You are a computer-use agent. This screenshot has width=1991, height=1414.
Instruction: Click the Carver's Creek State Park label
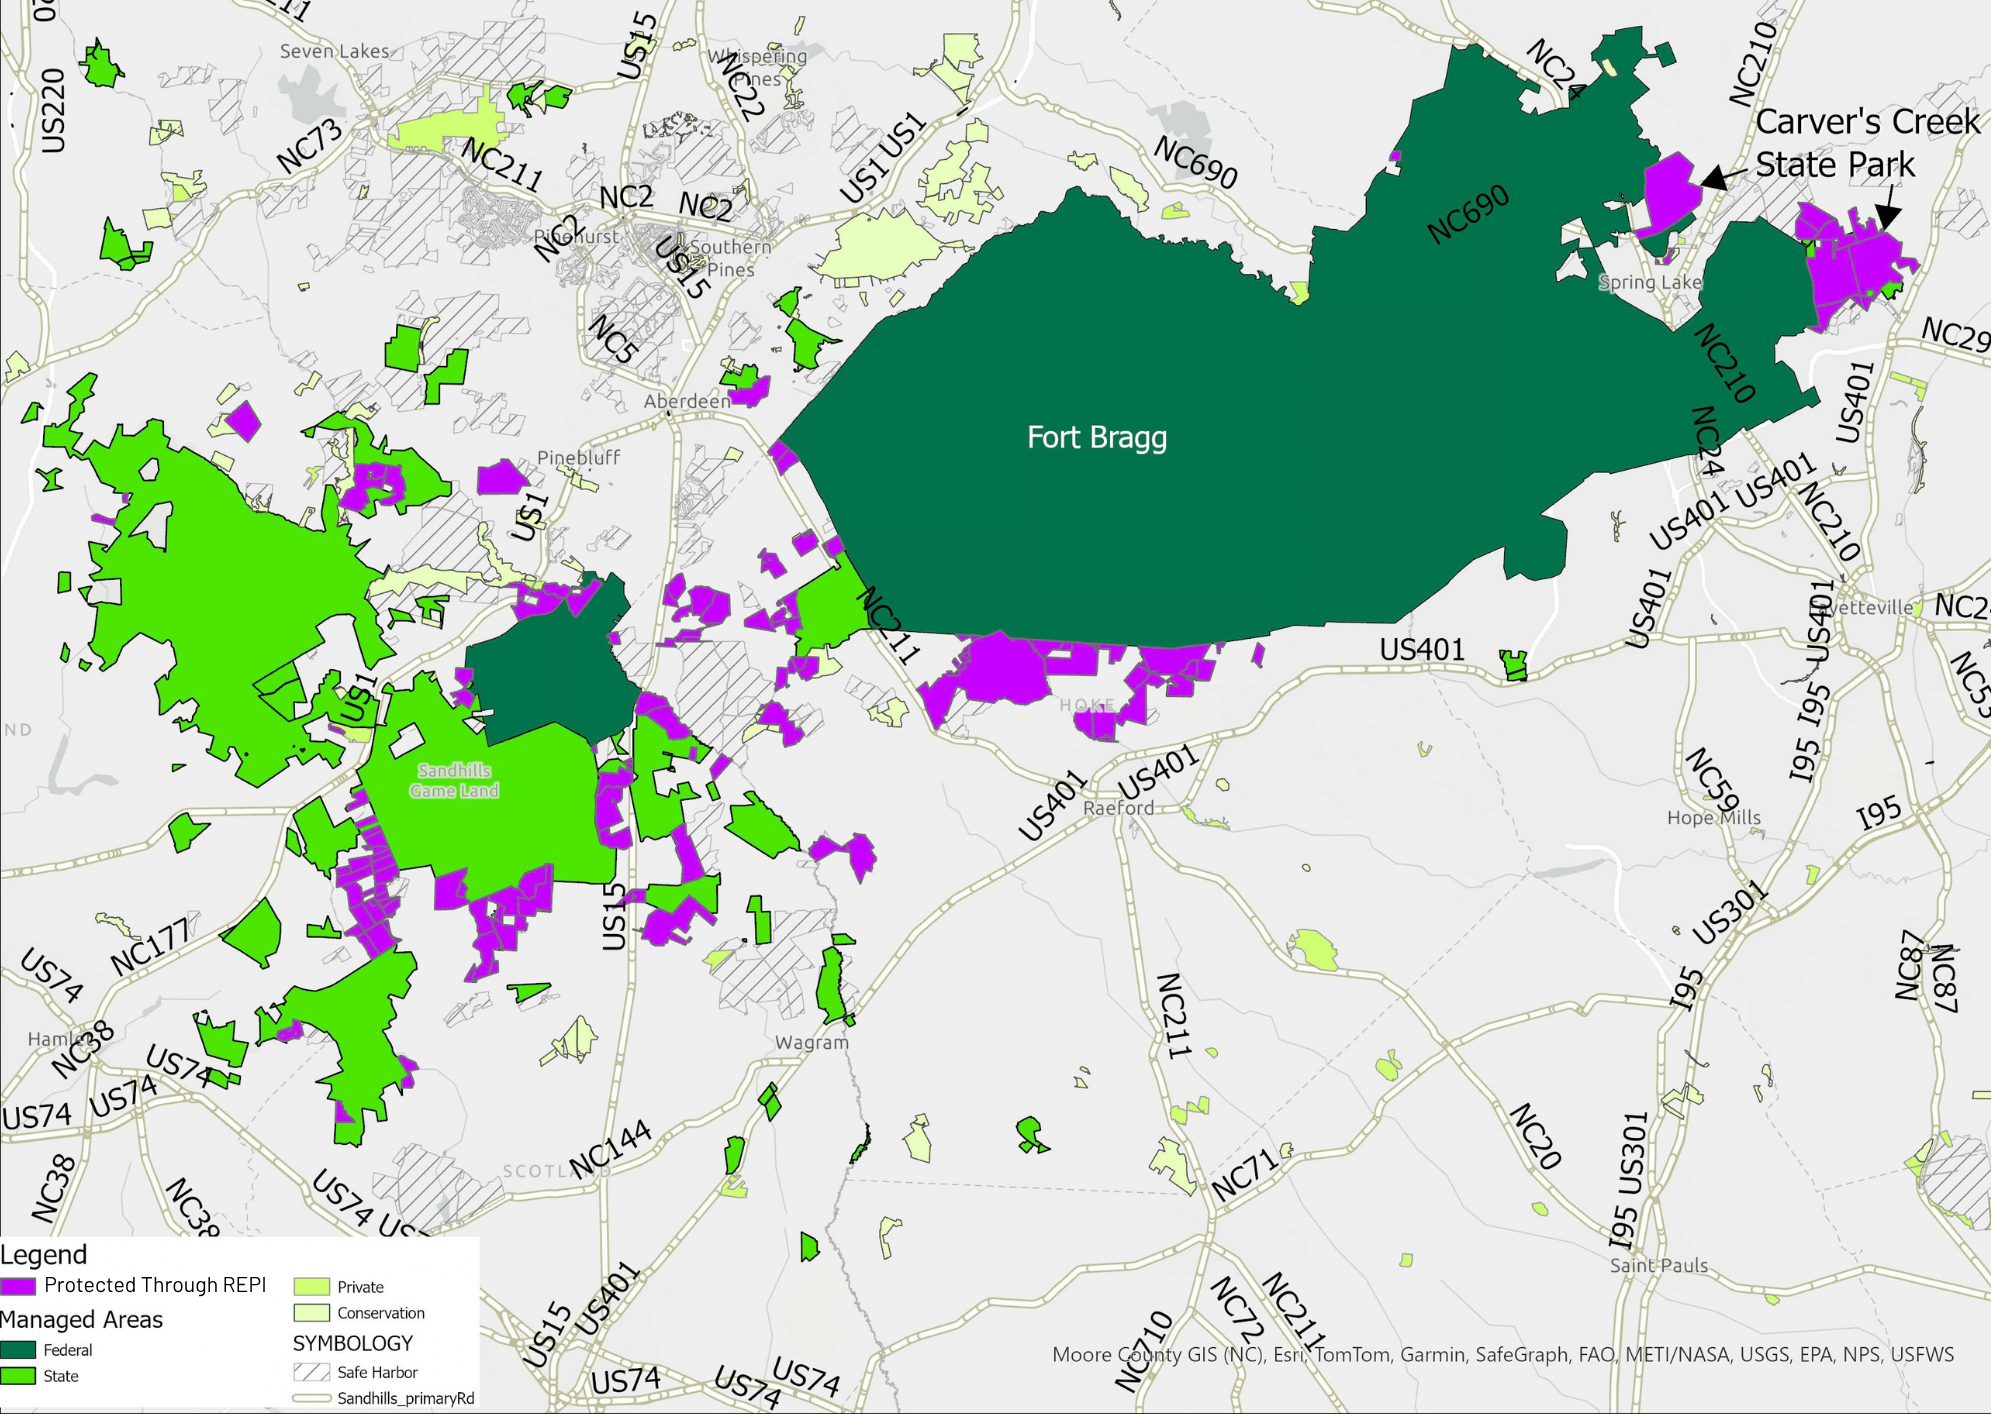click(x=1867, y=143)
